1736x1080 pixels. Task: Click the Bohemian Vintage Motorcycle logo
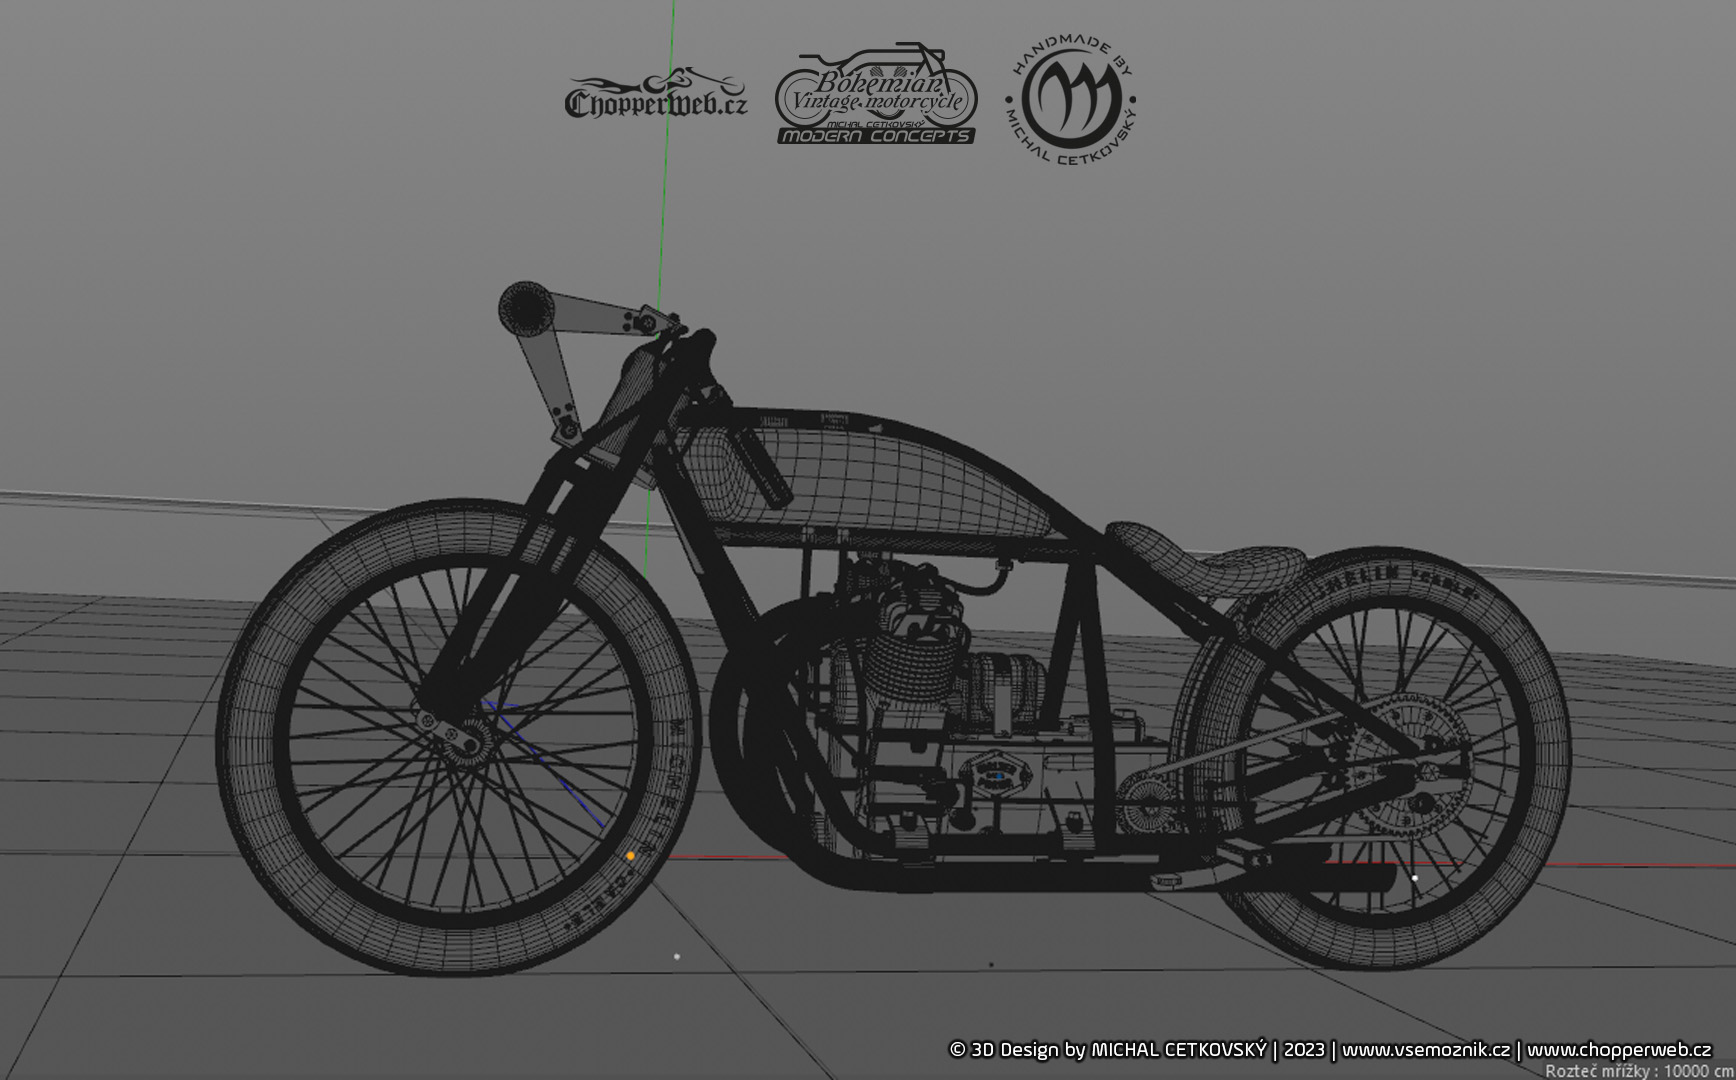click(x=876, y=90)
